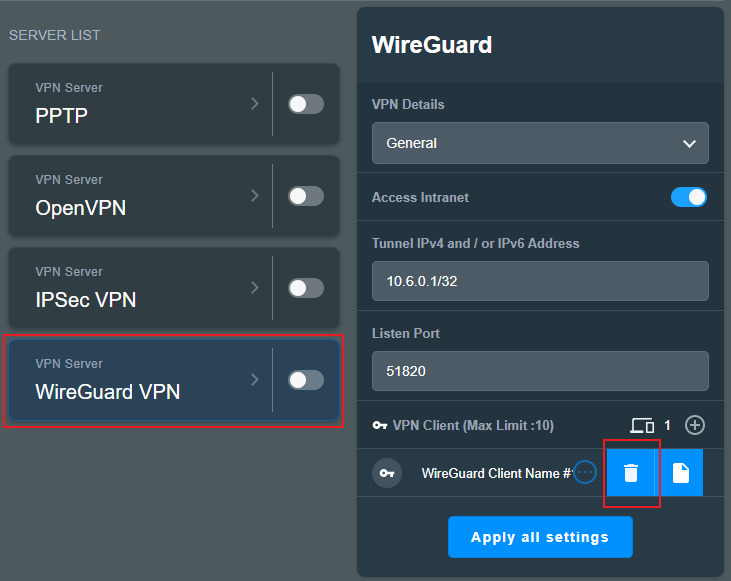Expand PPTP server details via chevron
This screenshot has height=581, width=731.
coord(255,104)
